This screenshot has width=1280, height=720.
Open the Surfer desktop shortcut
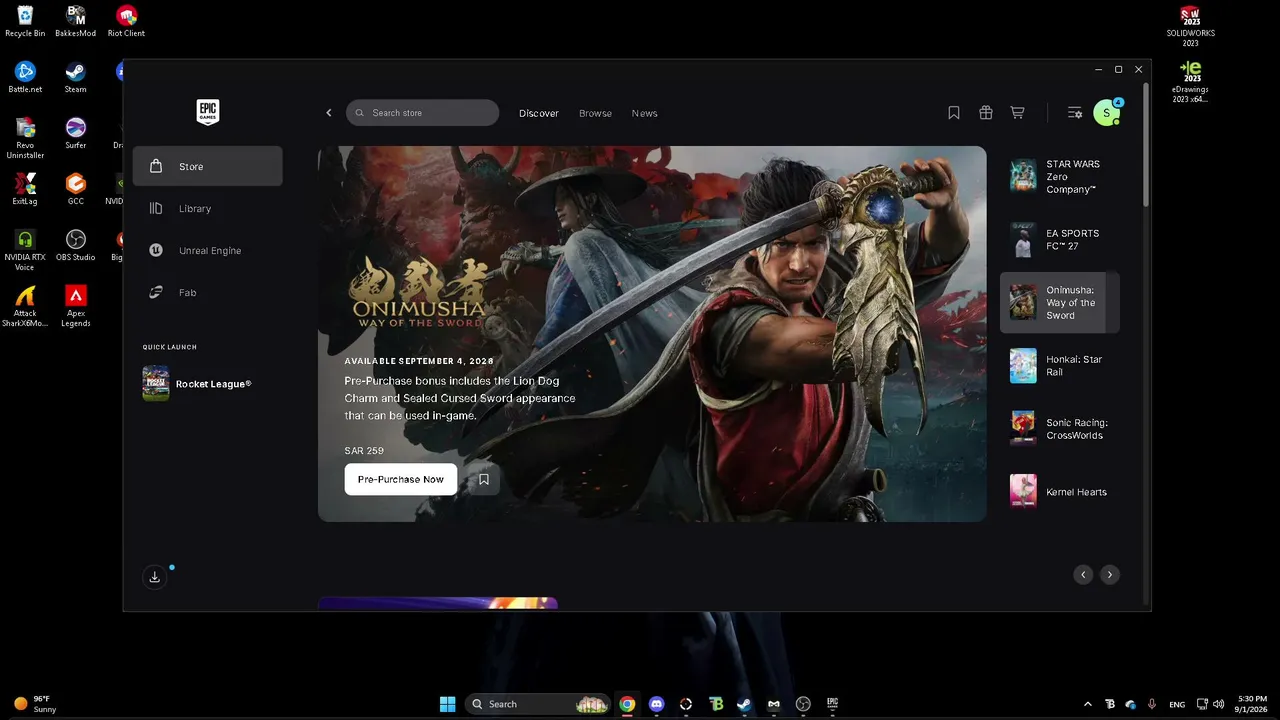(75, 133)
